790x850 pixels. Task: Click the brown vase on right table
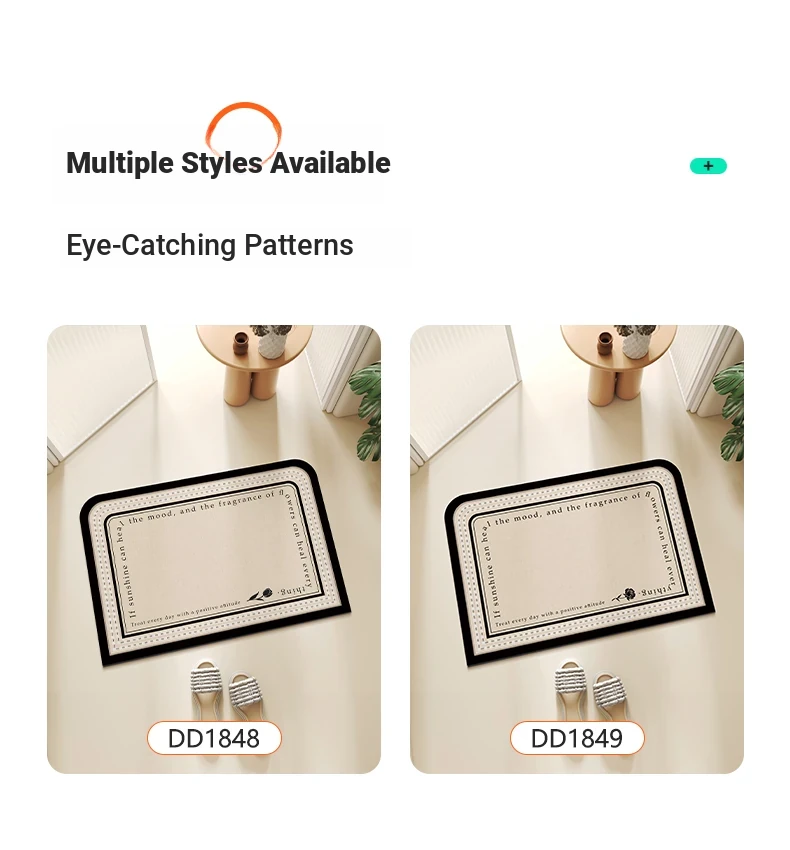point(605,343)
